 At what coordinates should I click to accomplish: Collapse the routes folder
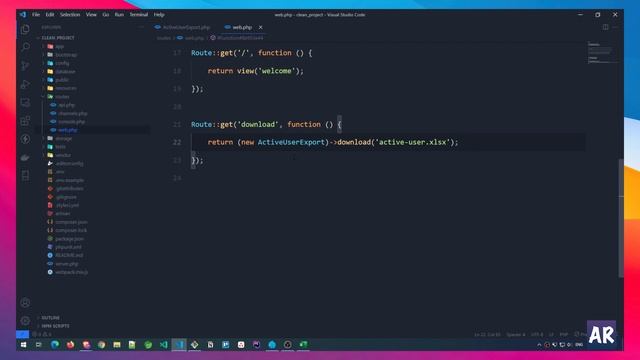pyautogui.click(x=62, y=97)
